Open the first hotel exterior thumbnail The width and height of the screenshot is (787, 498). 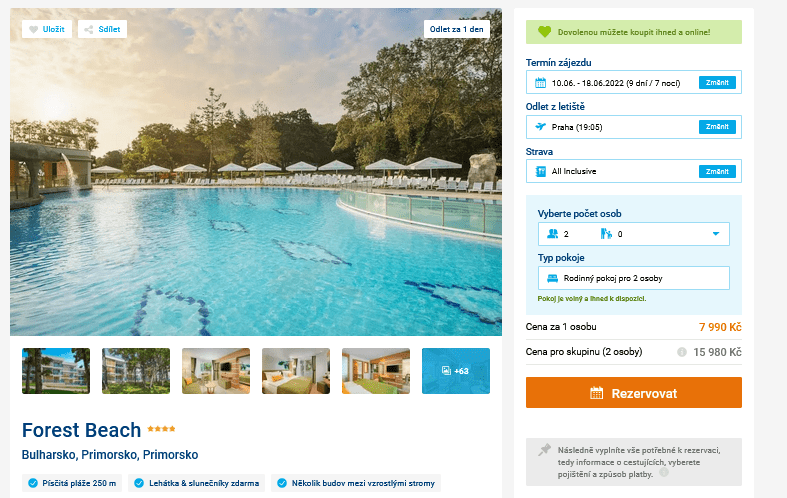coord(56,371)
